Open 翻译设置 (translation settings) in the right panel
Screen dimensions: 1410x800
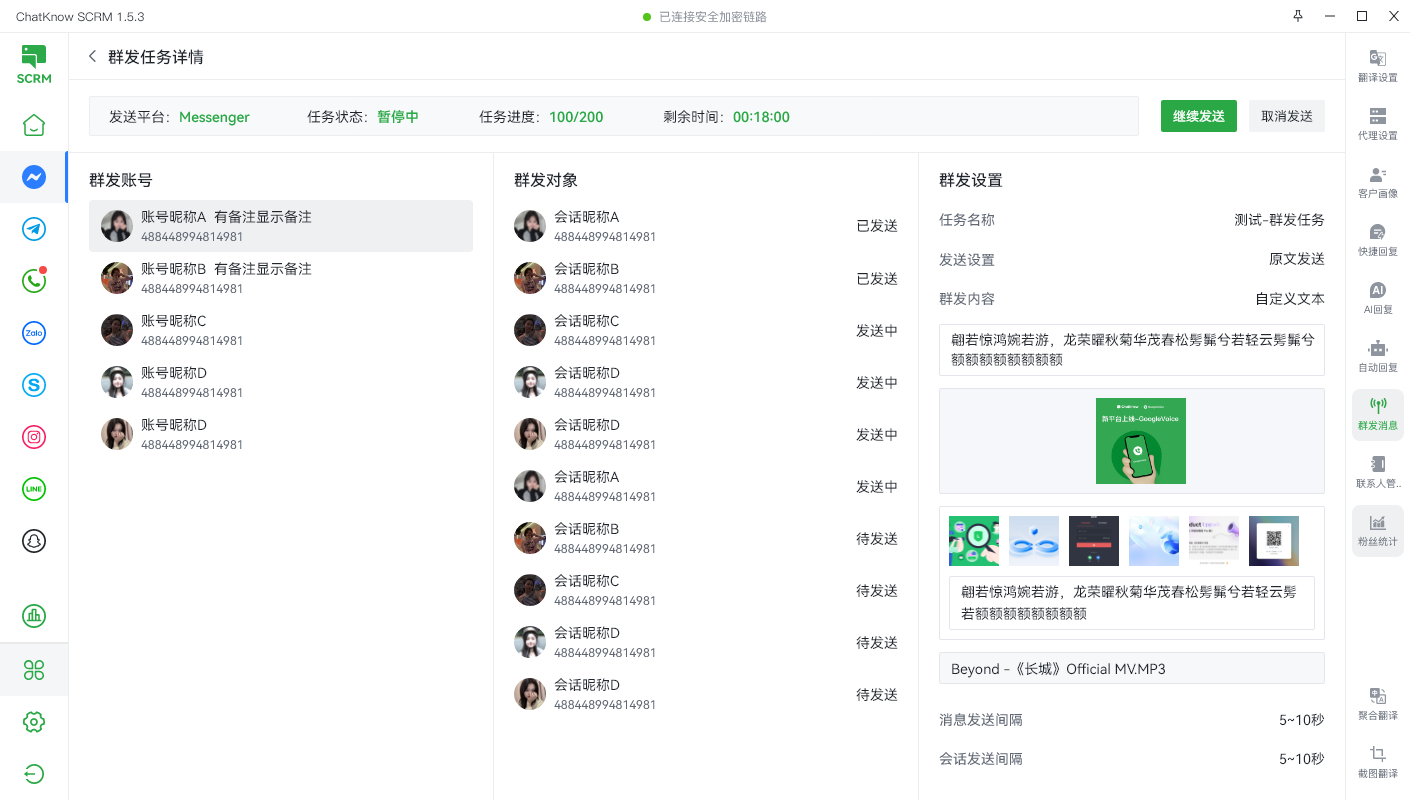[x=1377, y=67]
